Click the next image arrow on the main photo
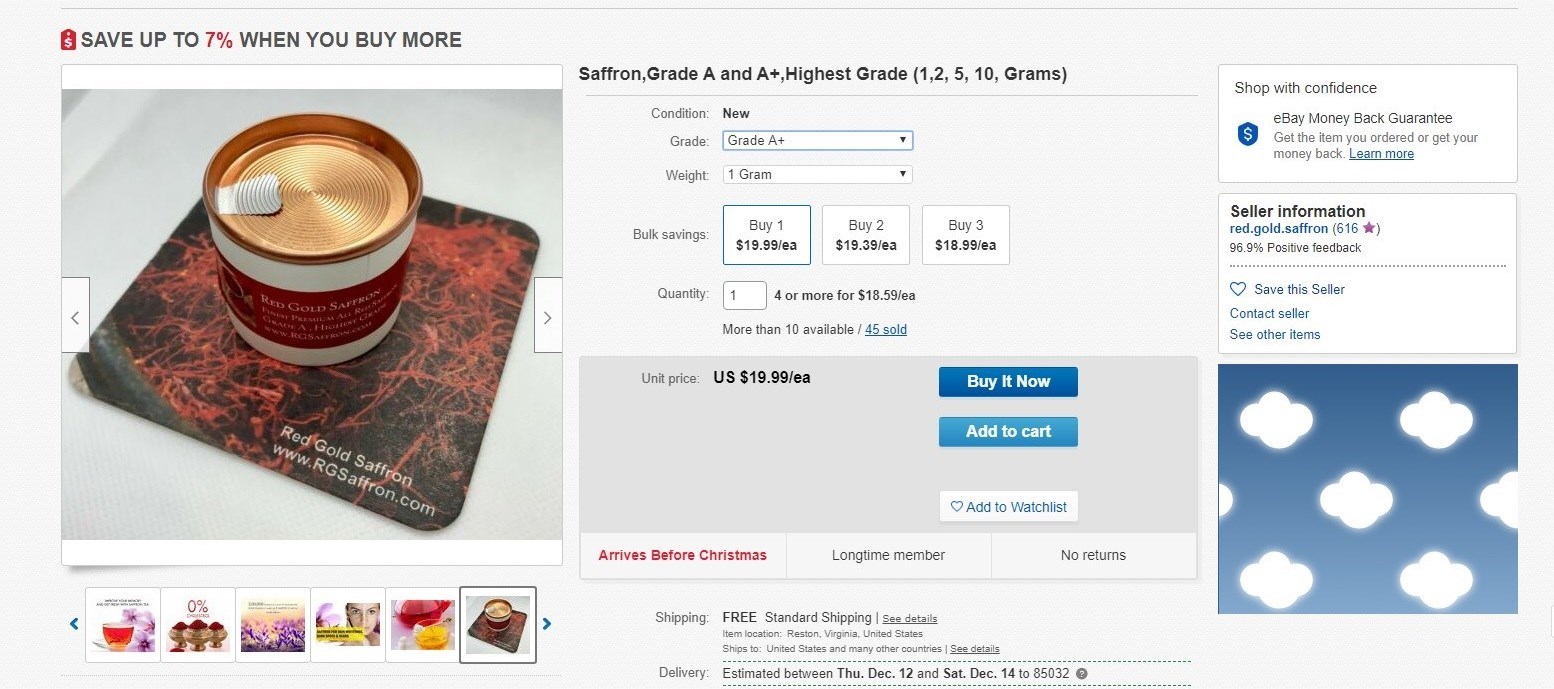The height and width of the screenshot is (689, 1554). click(x=547, y=316)
